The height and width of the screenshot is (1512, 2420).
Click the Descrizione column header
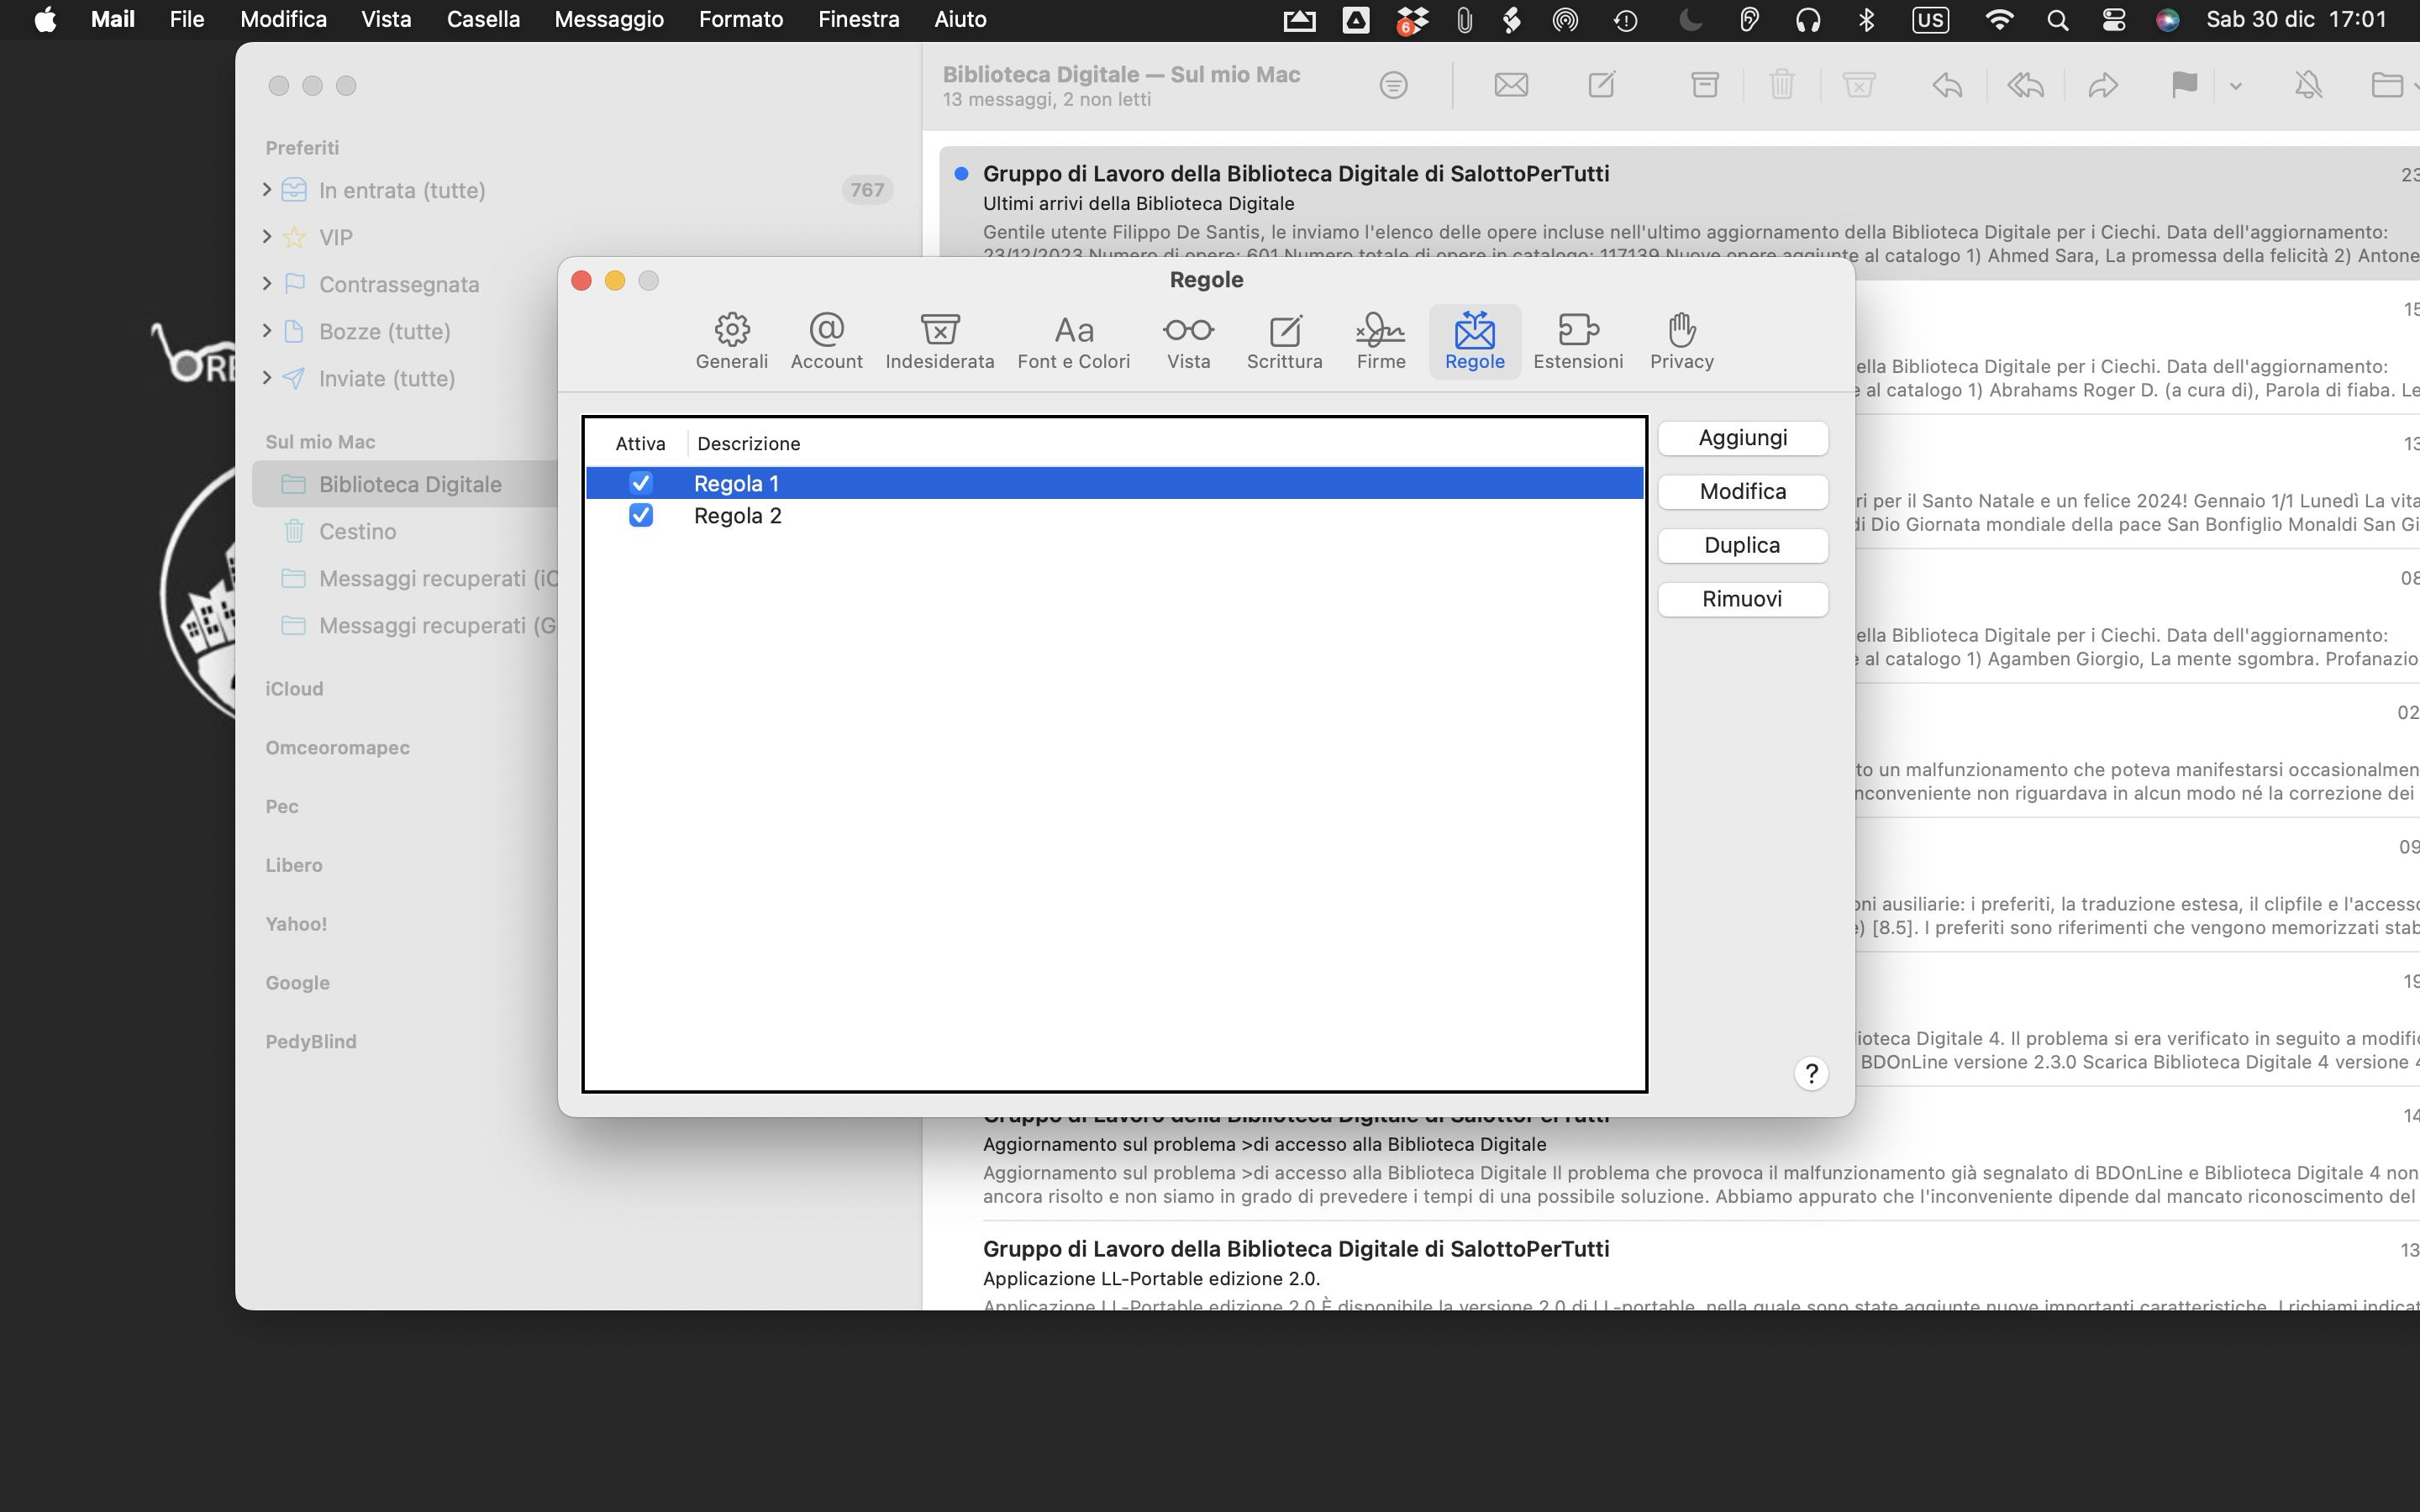748,443
